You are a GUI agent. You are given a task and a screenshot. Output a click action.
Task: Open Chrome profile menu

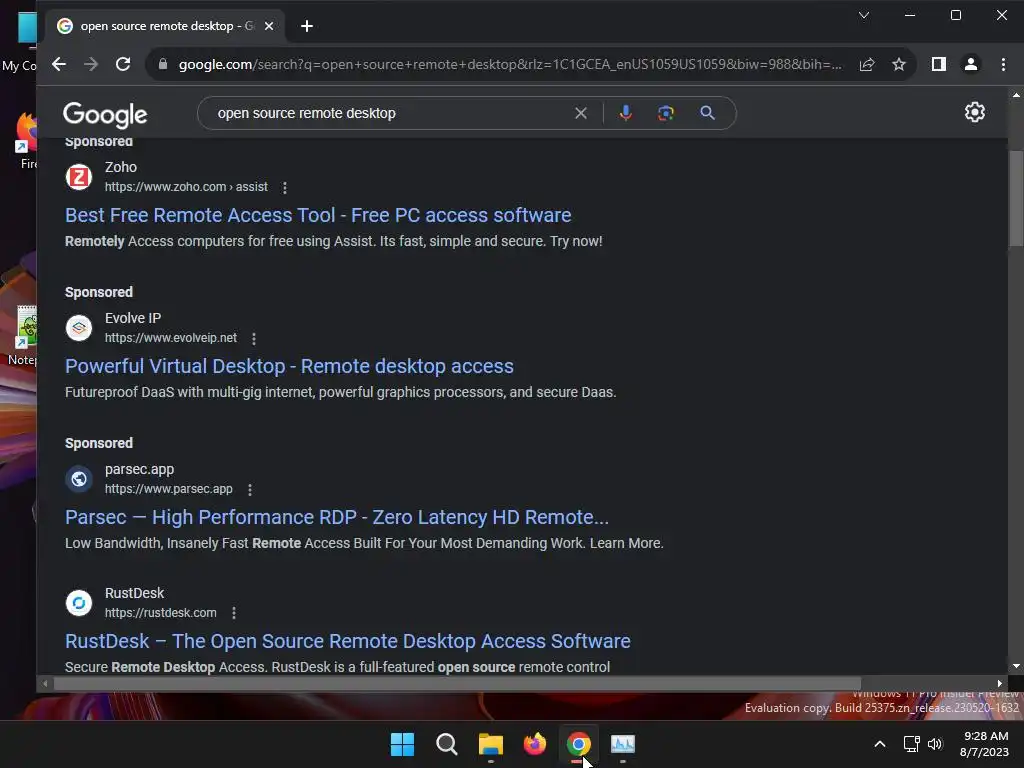click(x=971, y=64)
